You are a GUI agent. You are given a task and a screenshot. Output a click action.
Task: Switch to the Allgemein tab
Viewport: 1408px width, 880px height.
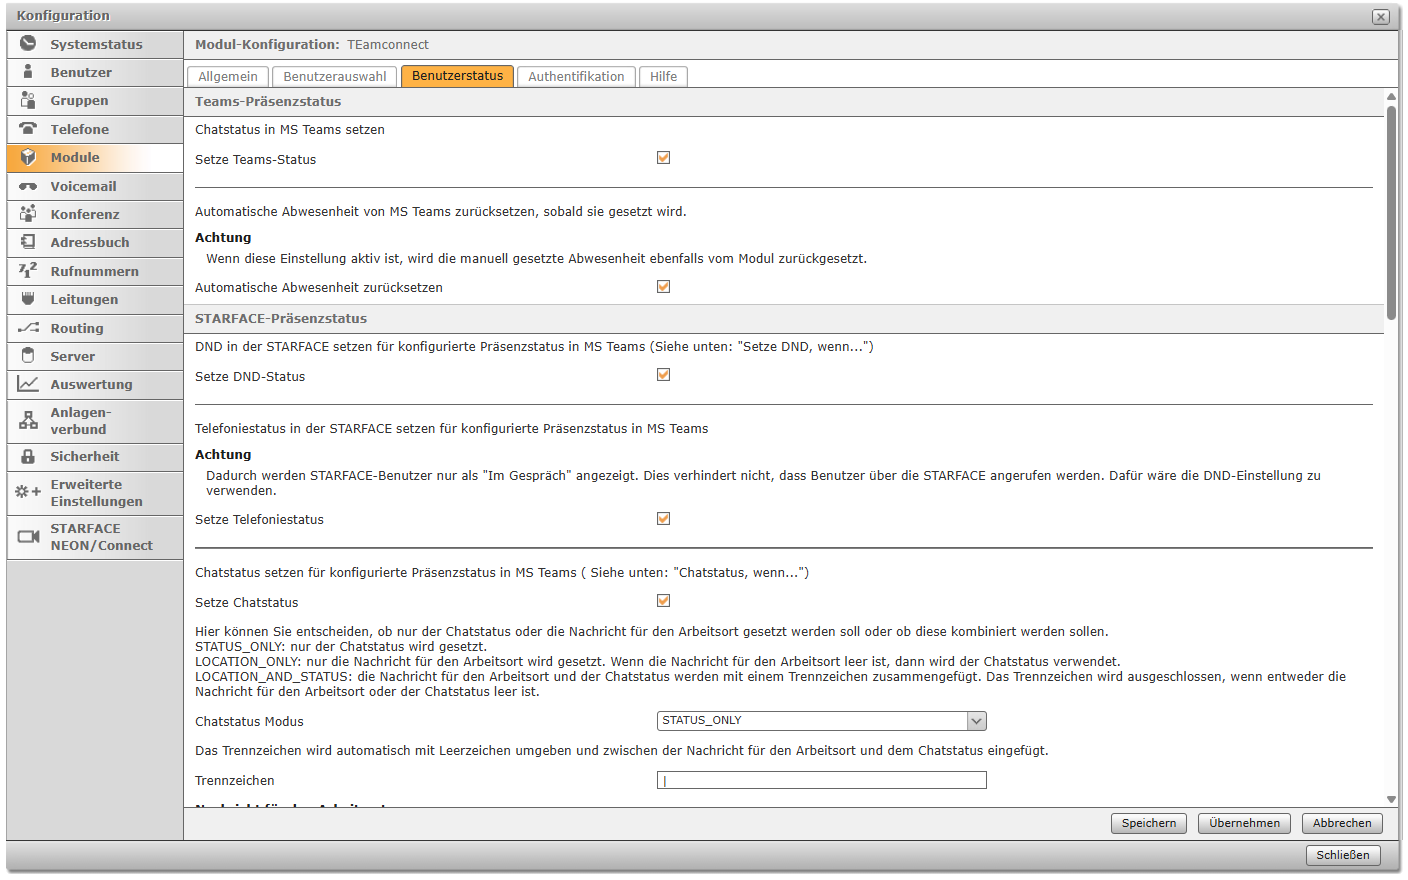pyautogui.click(x=228, y=77)
